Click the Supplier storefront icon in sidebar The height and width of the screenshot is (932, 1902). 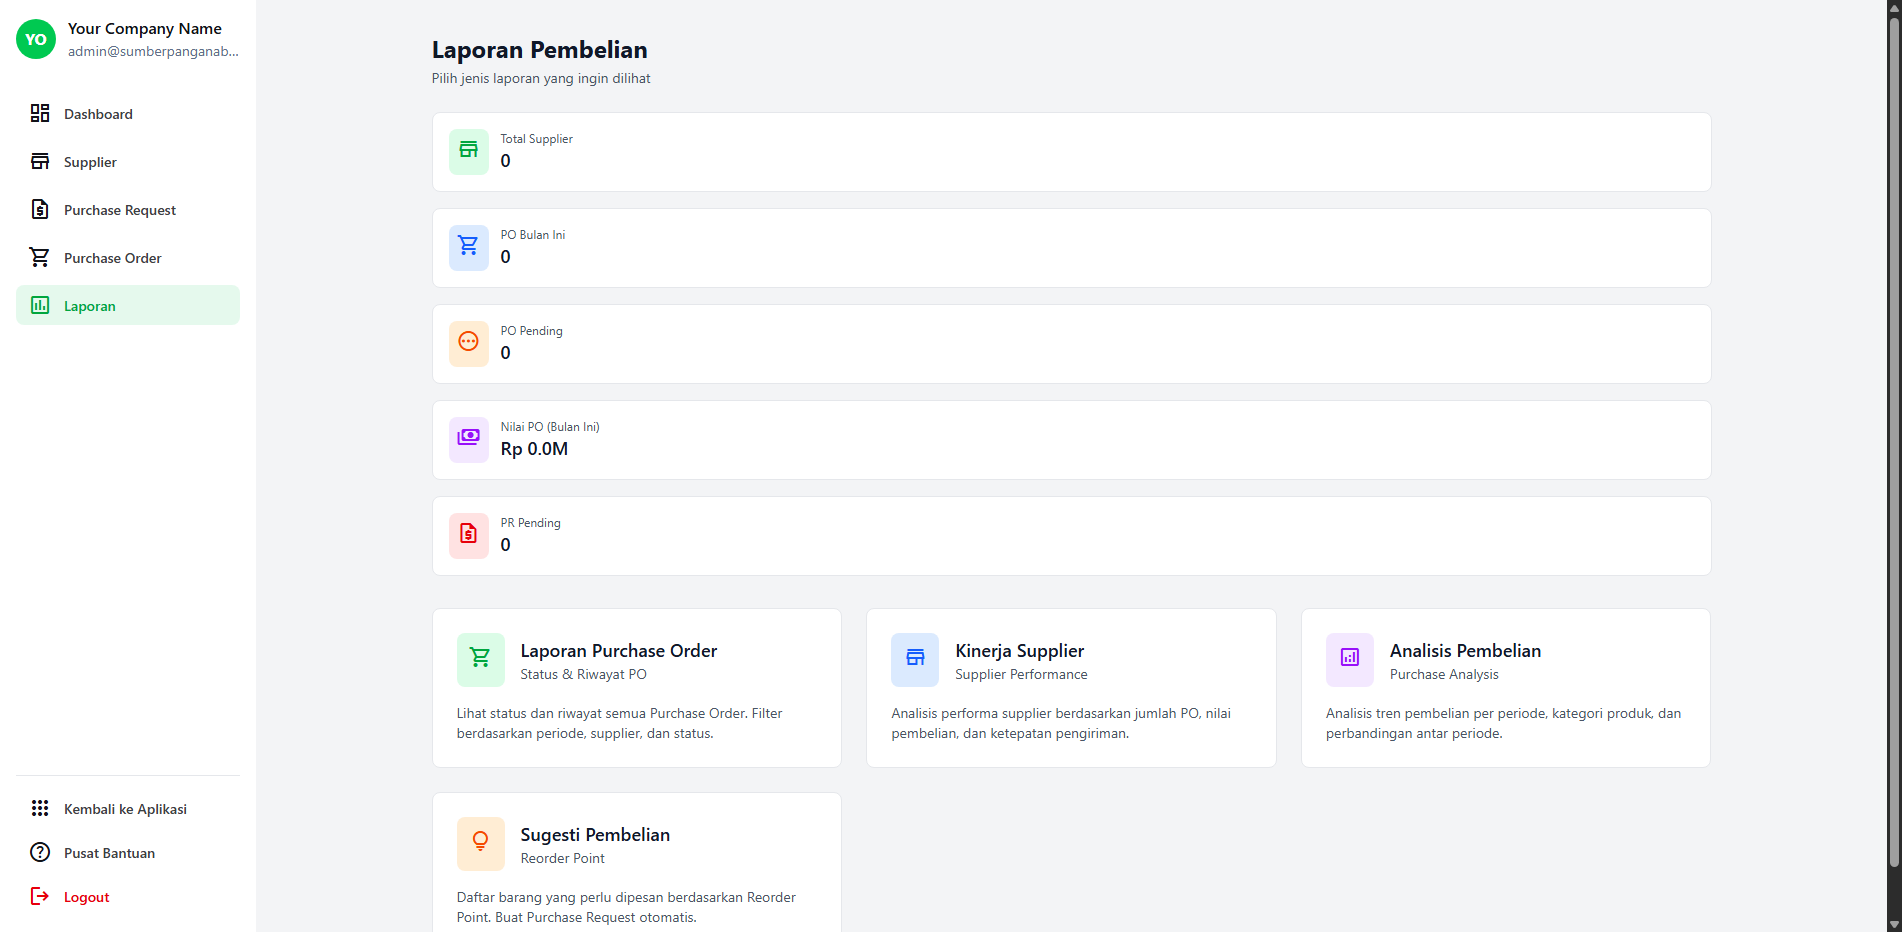(x=40, y=162)
